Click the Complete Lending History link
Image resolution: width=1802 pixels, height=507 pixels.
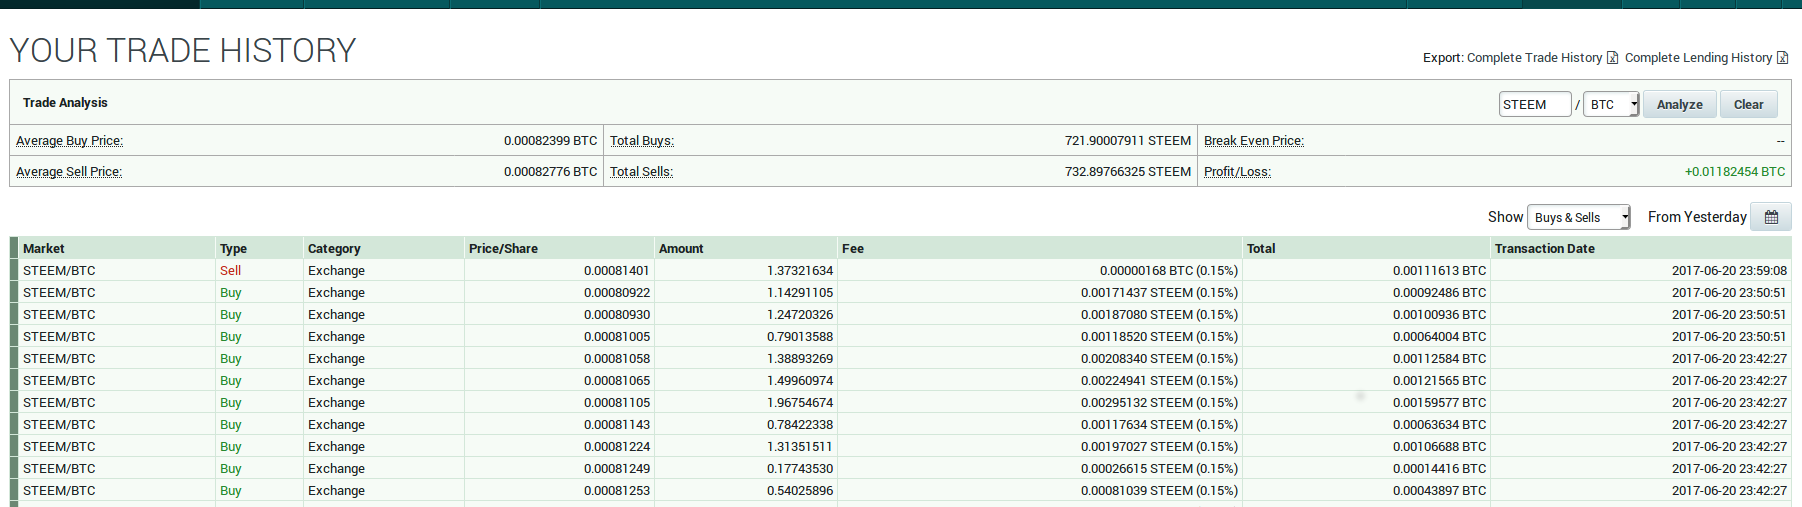tap(1698, 58)
